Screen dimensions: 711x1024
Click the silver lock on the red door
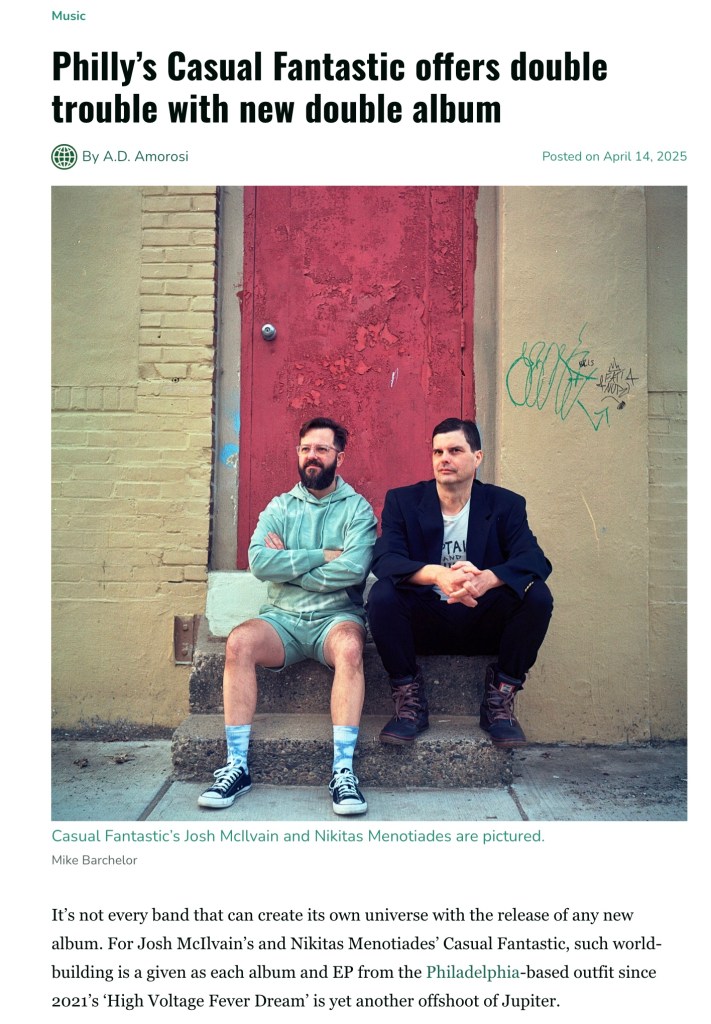268,332
